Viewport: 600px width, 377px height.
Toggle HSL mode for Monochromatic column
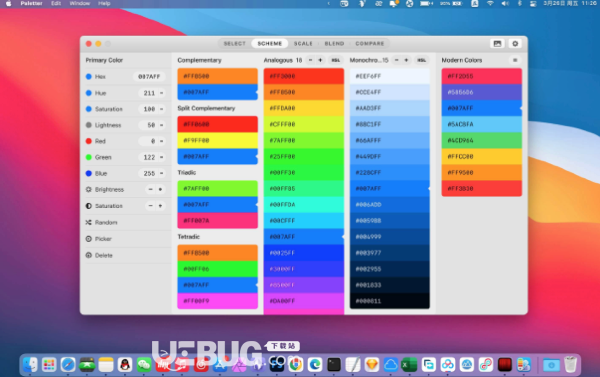click(422, 60)
